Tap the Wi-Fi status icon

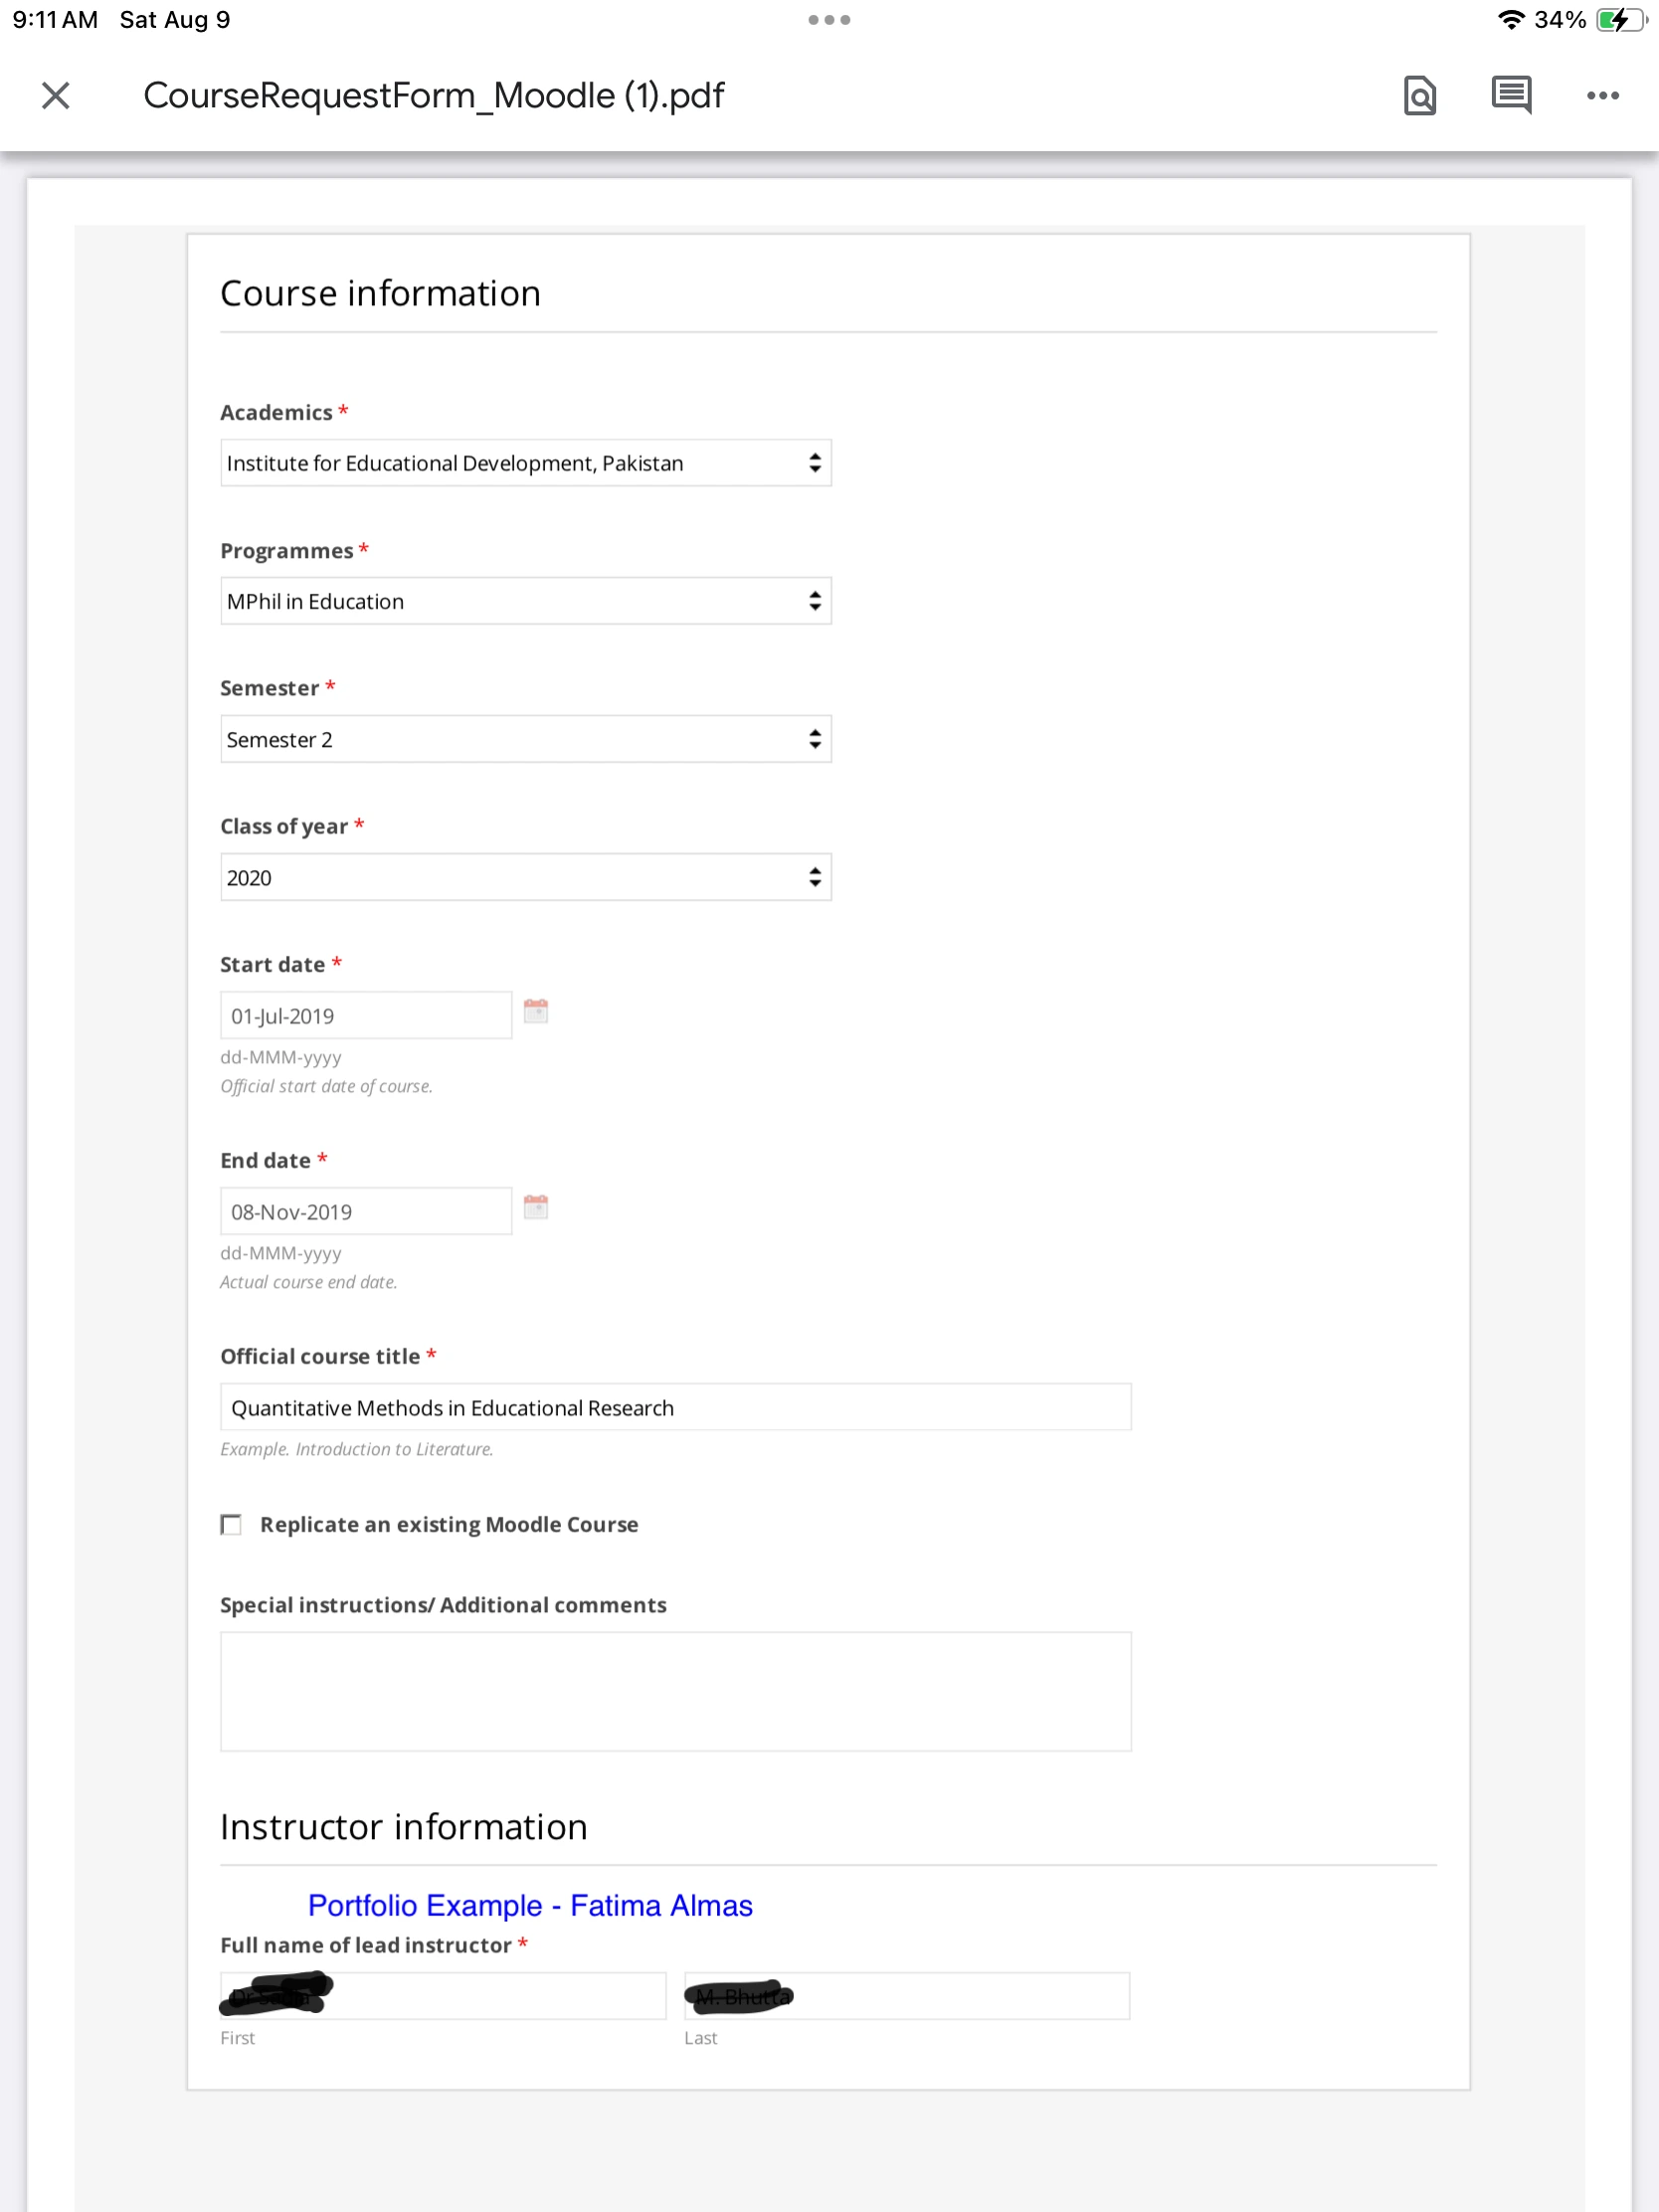(1510, 20)
